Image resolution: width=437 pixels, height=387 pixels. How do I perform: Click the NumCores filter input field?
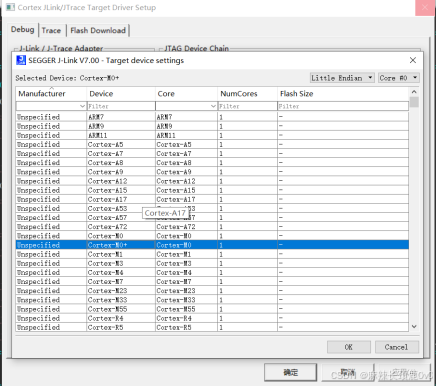coord(248,106)
